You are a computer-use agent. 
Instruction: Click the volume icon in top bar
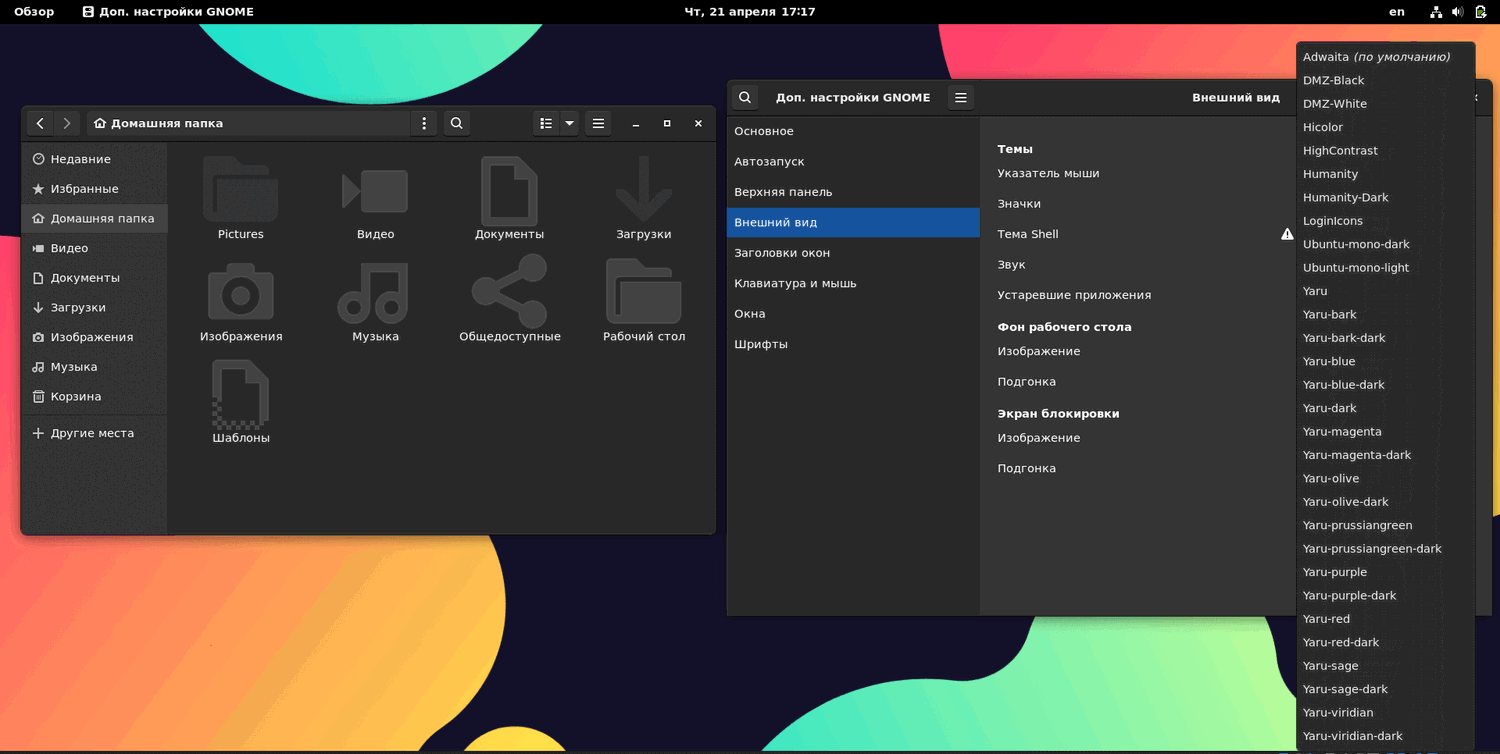click(x=1458, y=12)
